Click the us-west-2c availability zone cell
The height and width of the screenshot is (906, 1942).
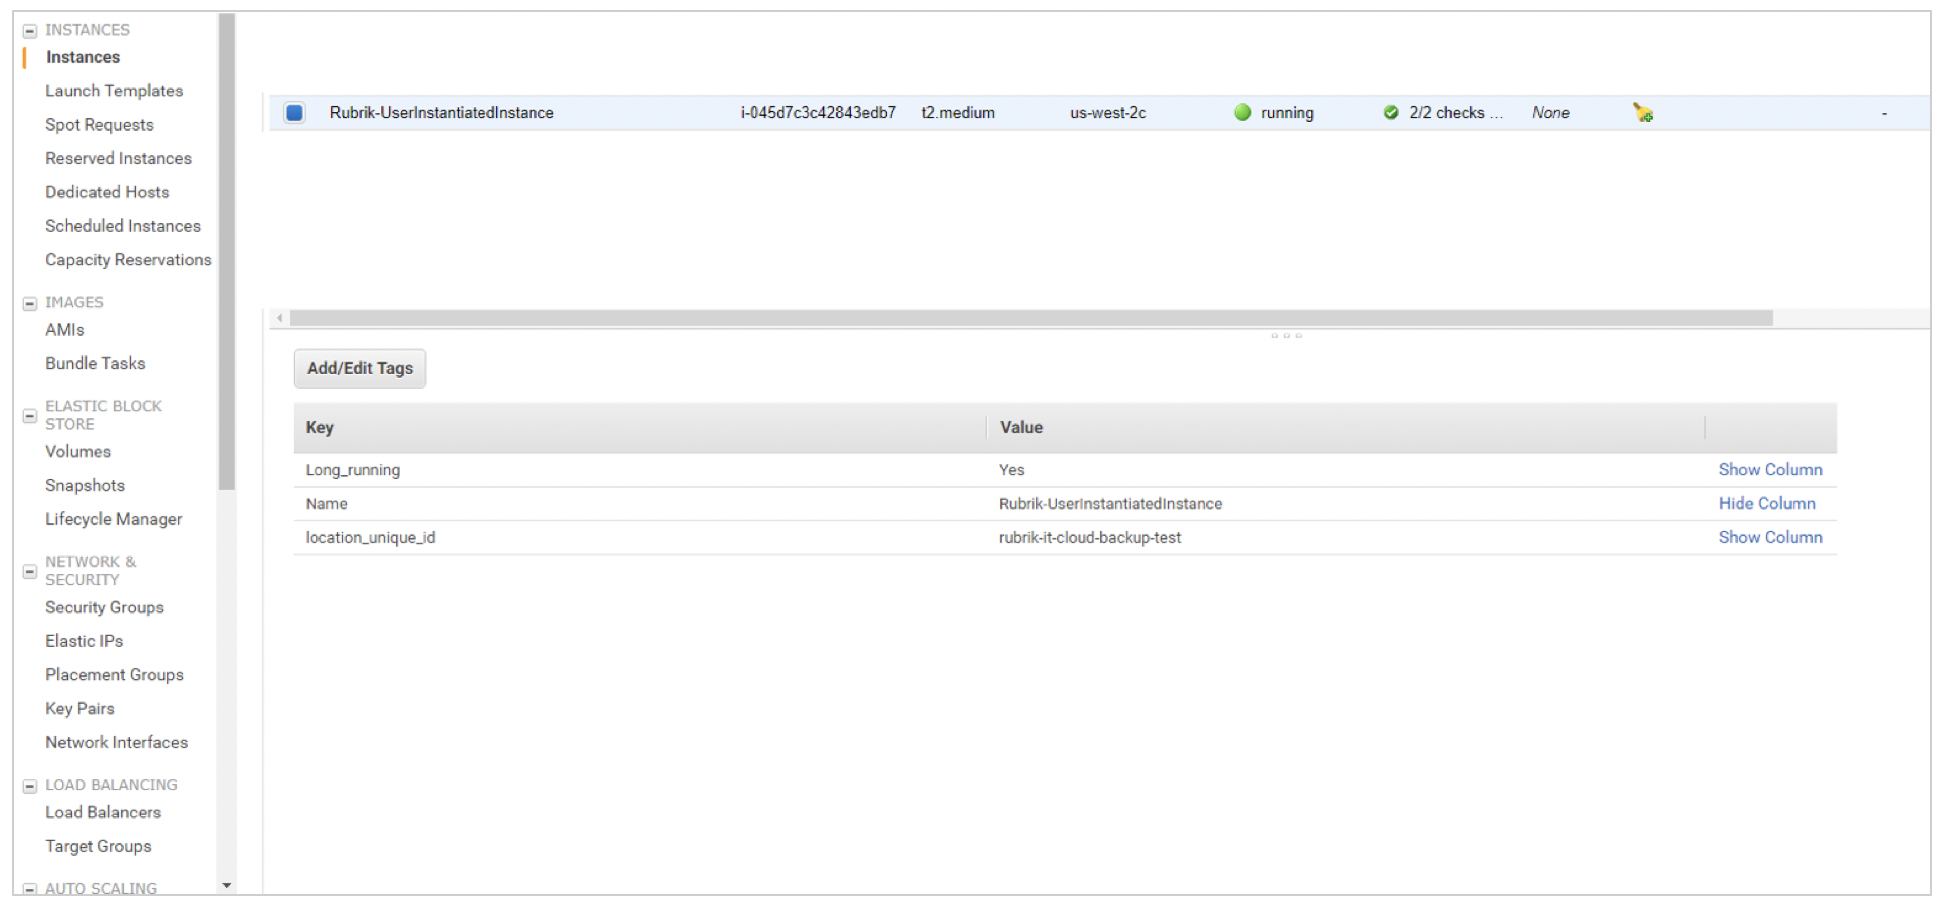pos(1108,113)
